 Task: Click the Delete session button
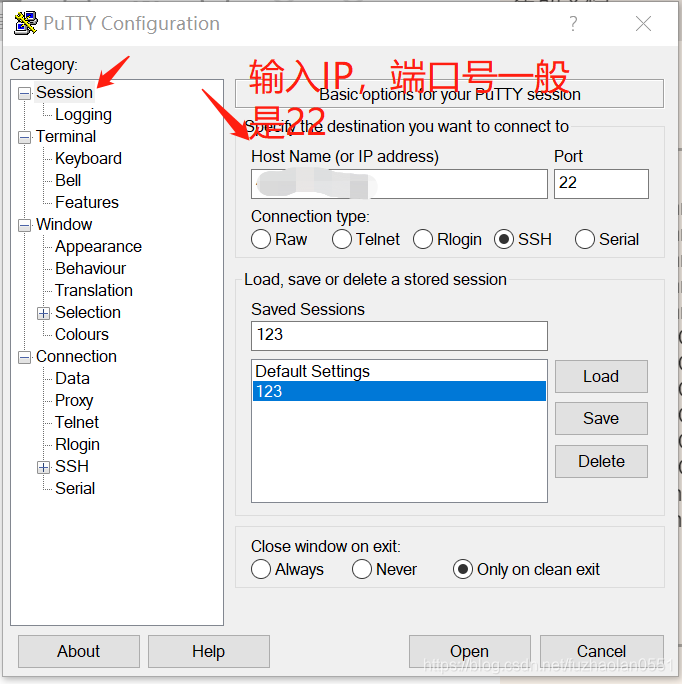tap(601, 462)
